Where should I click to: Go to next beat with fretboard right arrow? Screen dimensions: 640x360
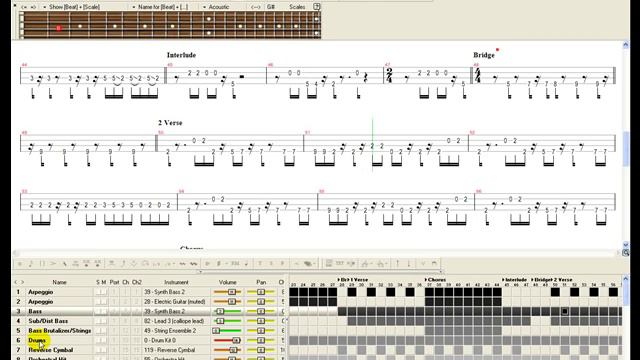(x=33, y=7)
